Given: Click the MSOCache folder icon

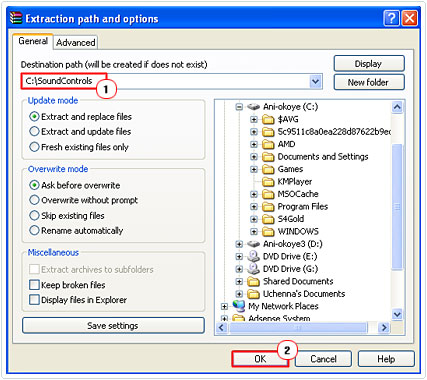Looking at the screenshot, I should 268,194.
